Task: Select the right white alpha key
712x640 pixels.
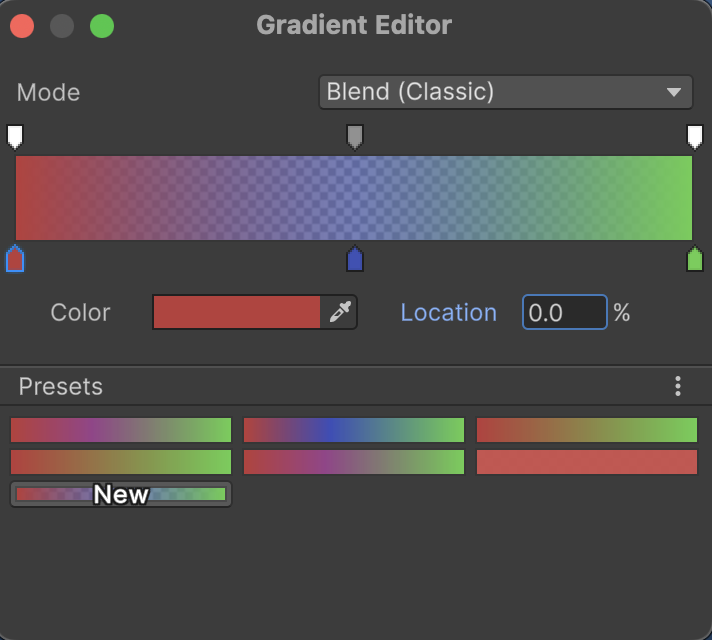Action: pos(694,136)
